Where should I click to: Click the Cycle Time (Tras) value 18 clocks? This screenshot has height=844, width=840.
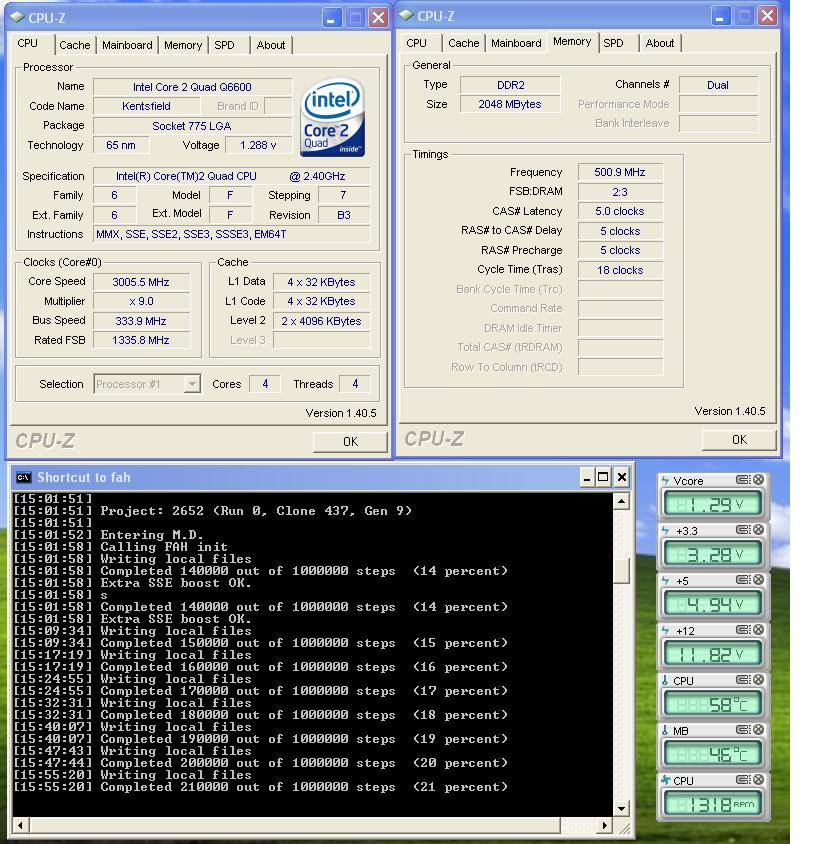coord(620,270)
